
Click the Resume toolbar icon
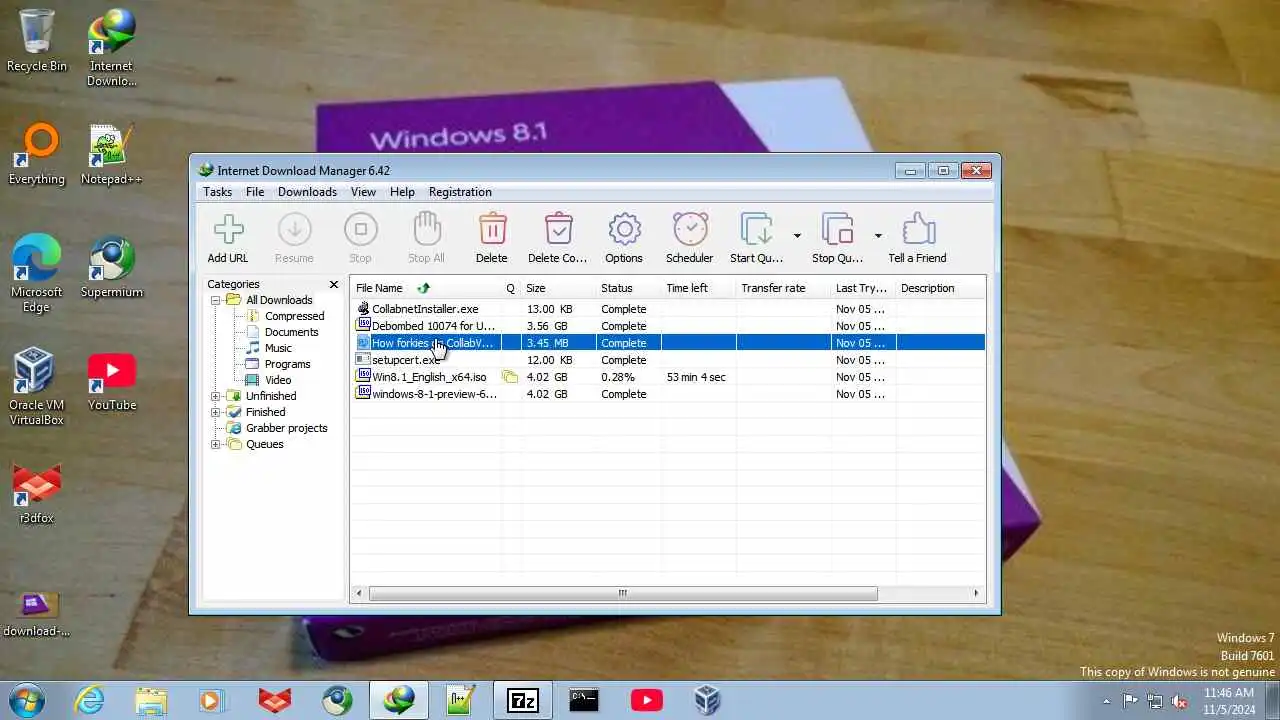pos(294,230)
